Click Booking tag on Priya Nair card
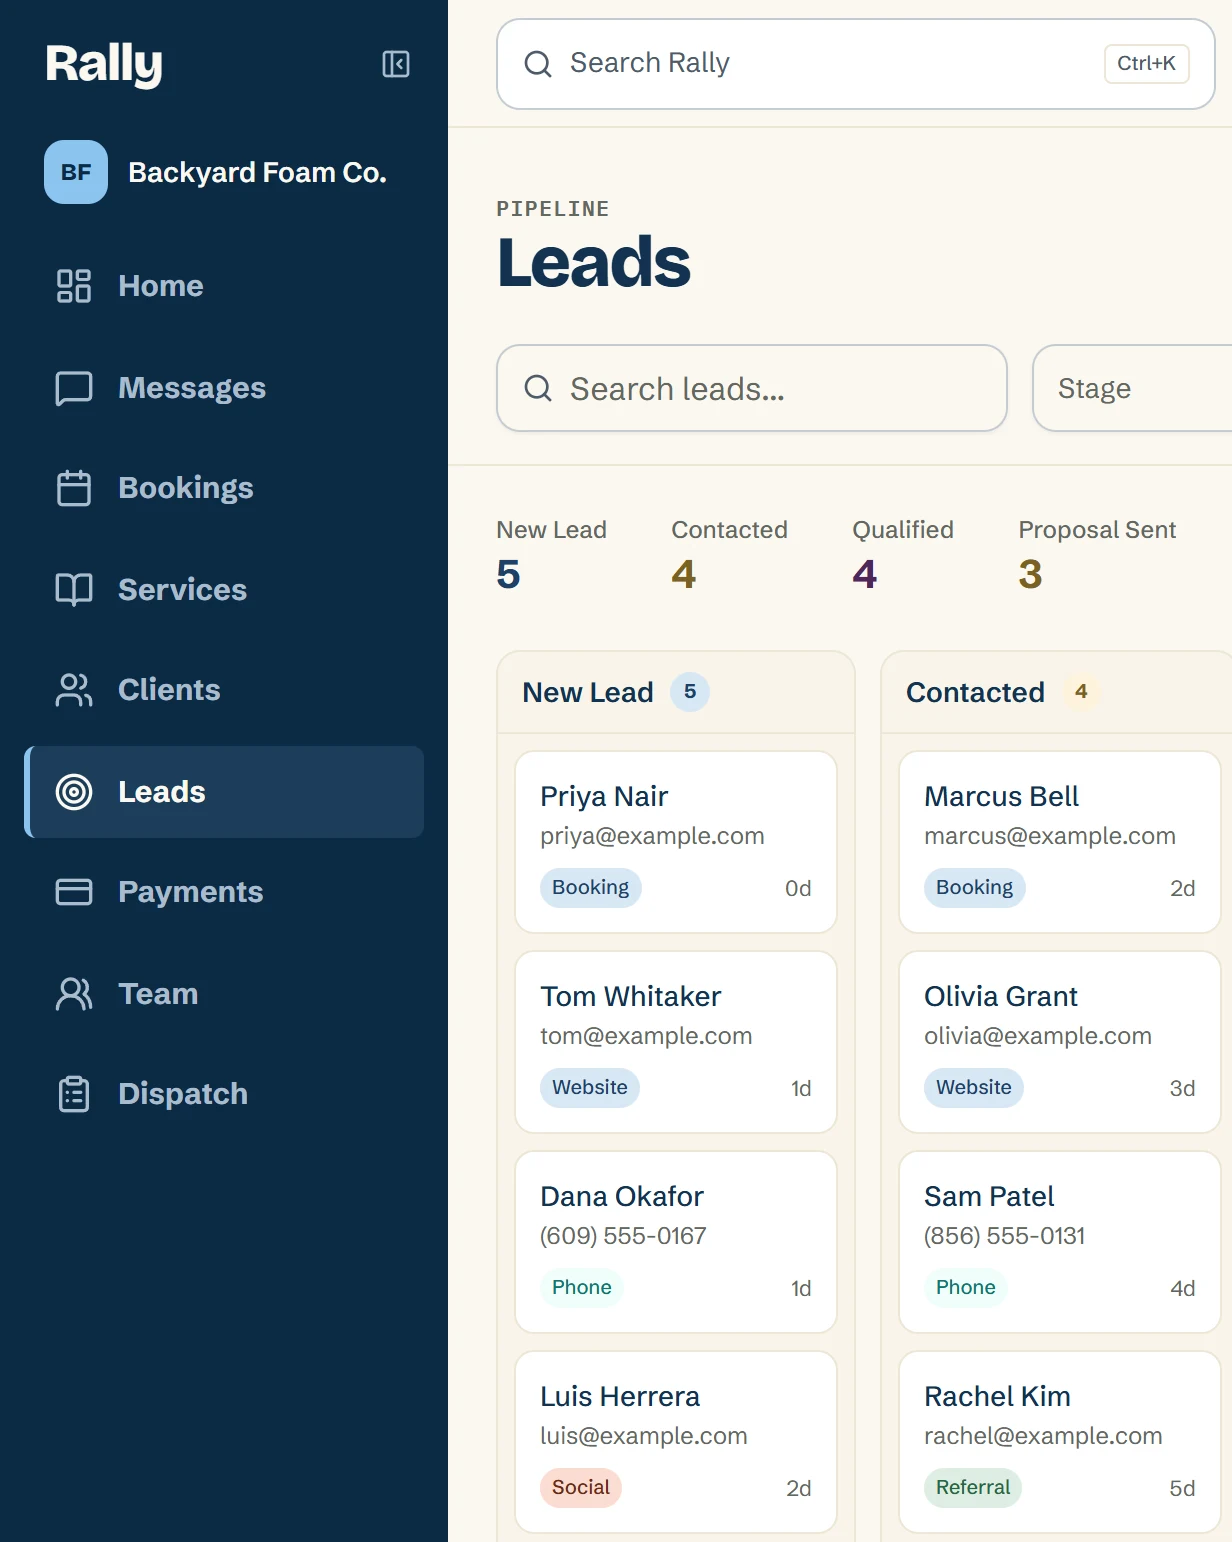This screenshot has height=1542, width=1232. click(591, 888)
